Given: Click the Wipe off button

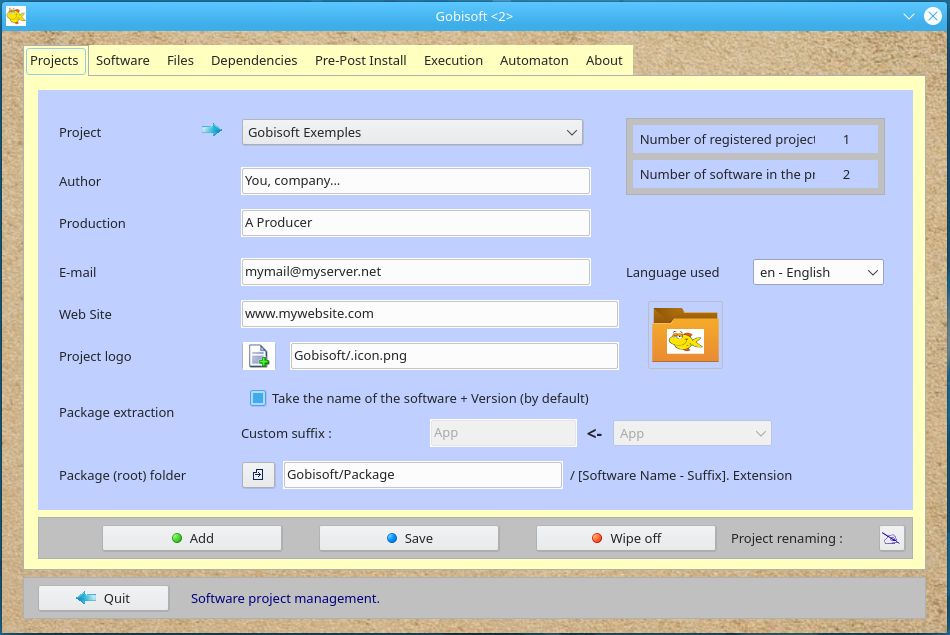Looking at the screenshot, I should (625, 537).
